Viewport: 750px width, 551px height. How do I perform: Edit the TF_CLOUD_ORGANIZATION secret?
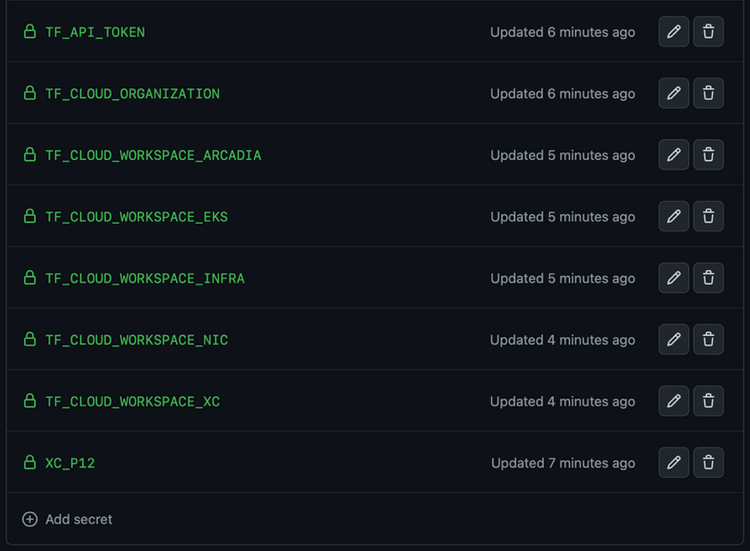click(x=673, y=94)
